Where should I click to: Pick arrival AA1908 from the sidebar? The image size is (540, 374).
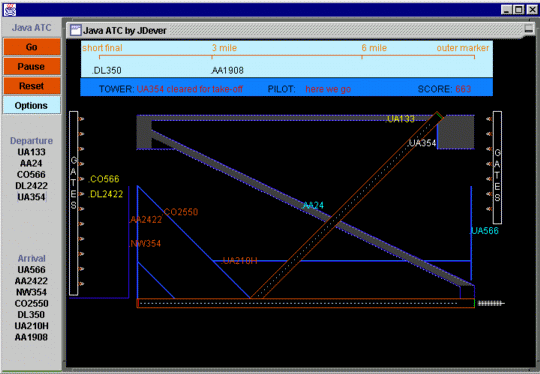pyautogui.click(x=31, y=337)
